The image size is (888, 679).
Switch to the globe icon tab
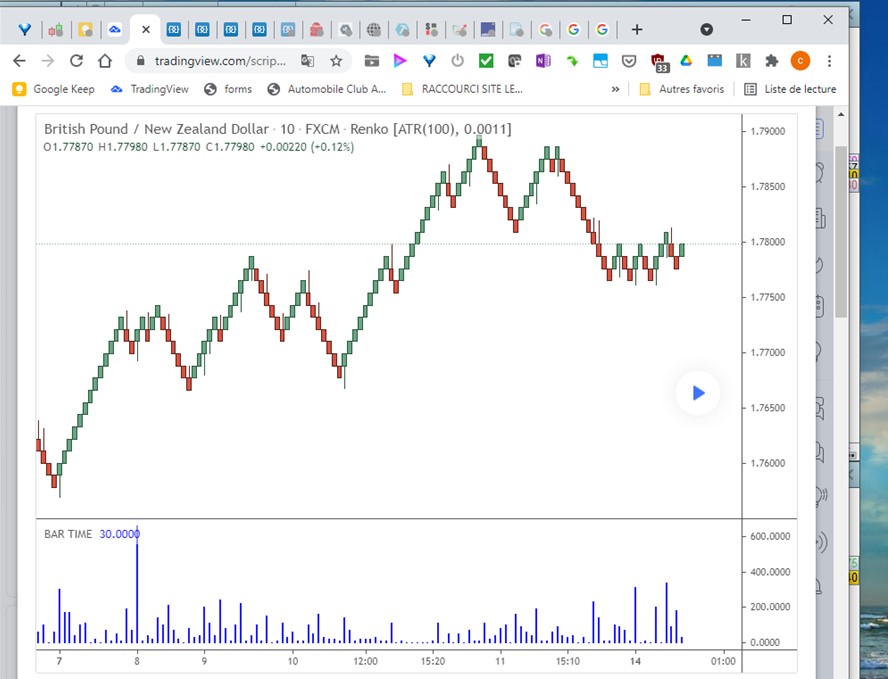tap(374, 29)
